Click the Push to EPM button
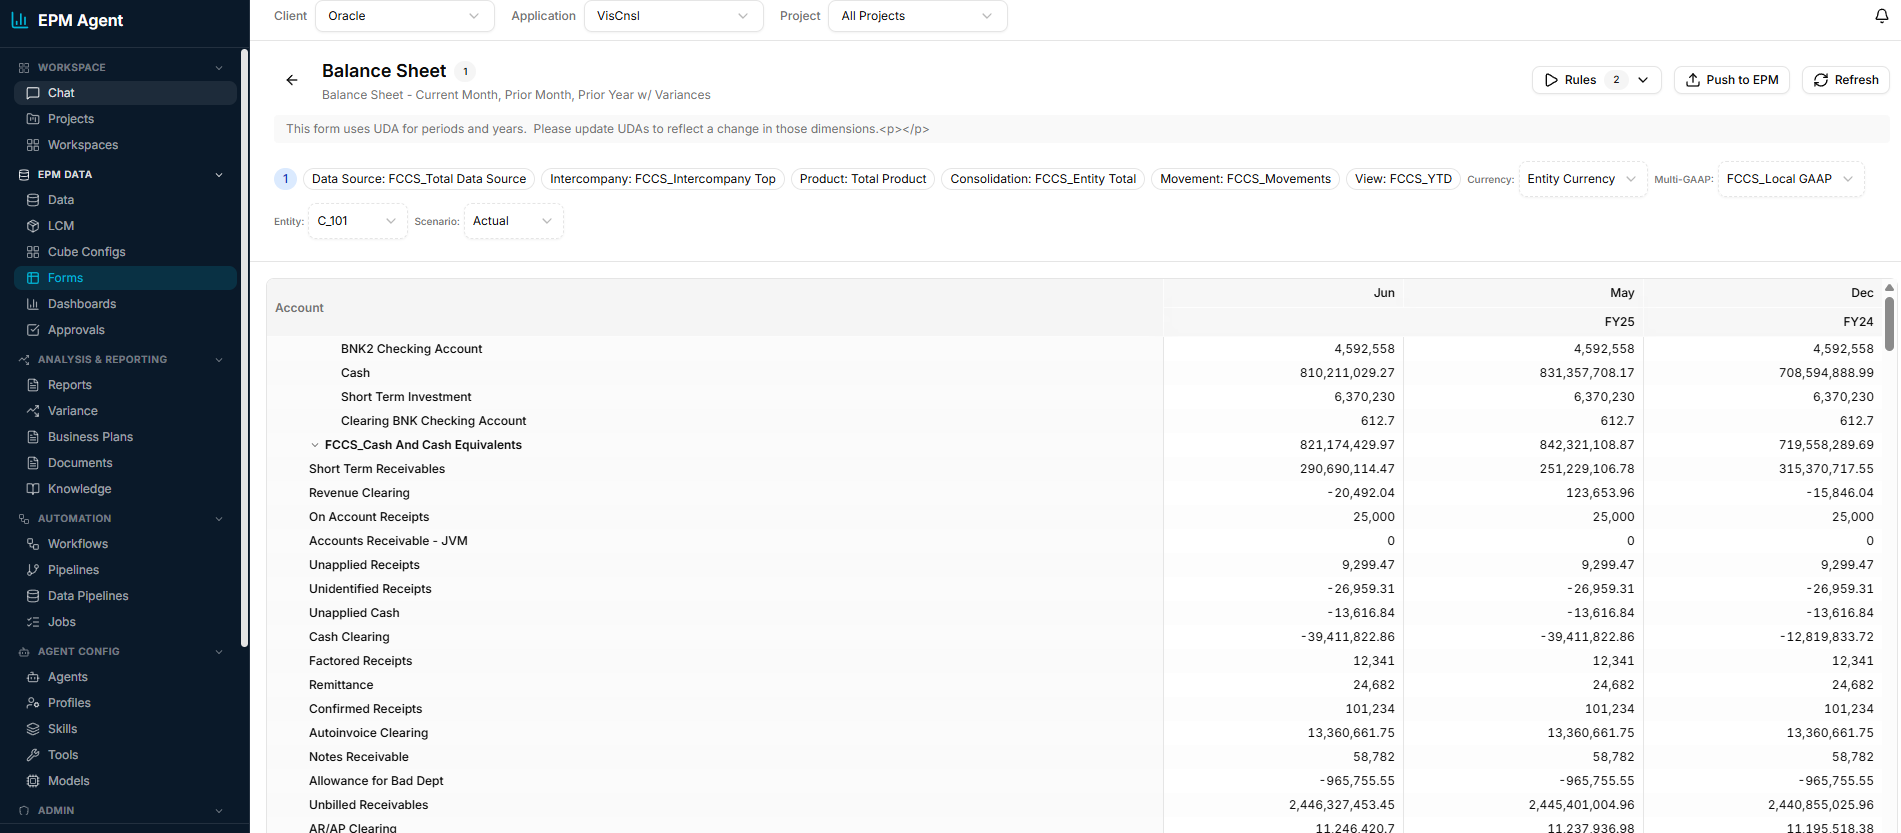Image resolution: width=1901 pixels, height=833 pixels. tap(1732, 80)
